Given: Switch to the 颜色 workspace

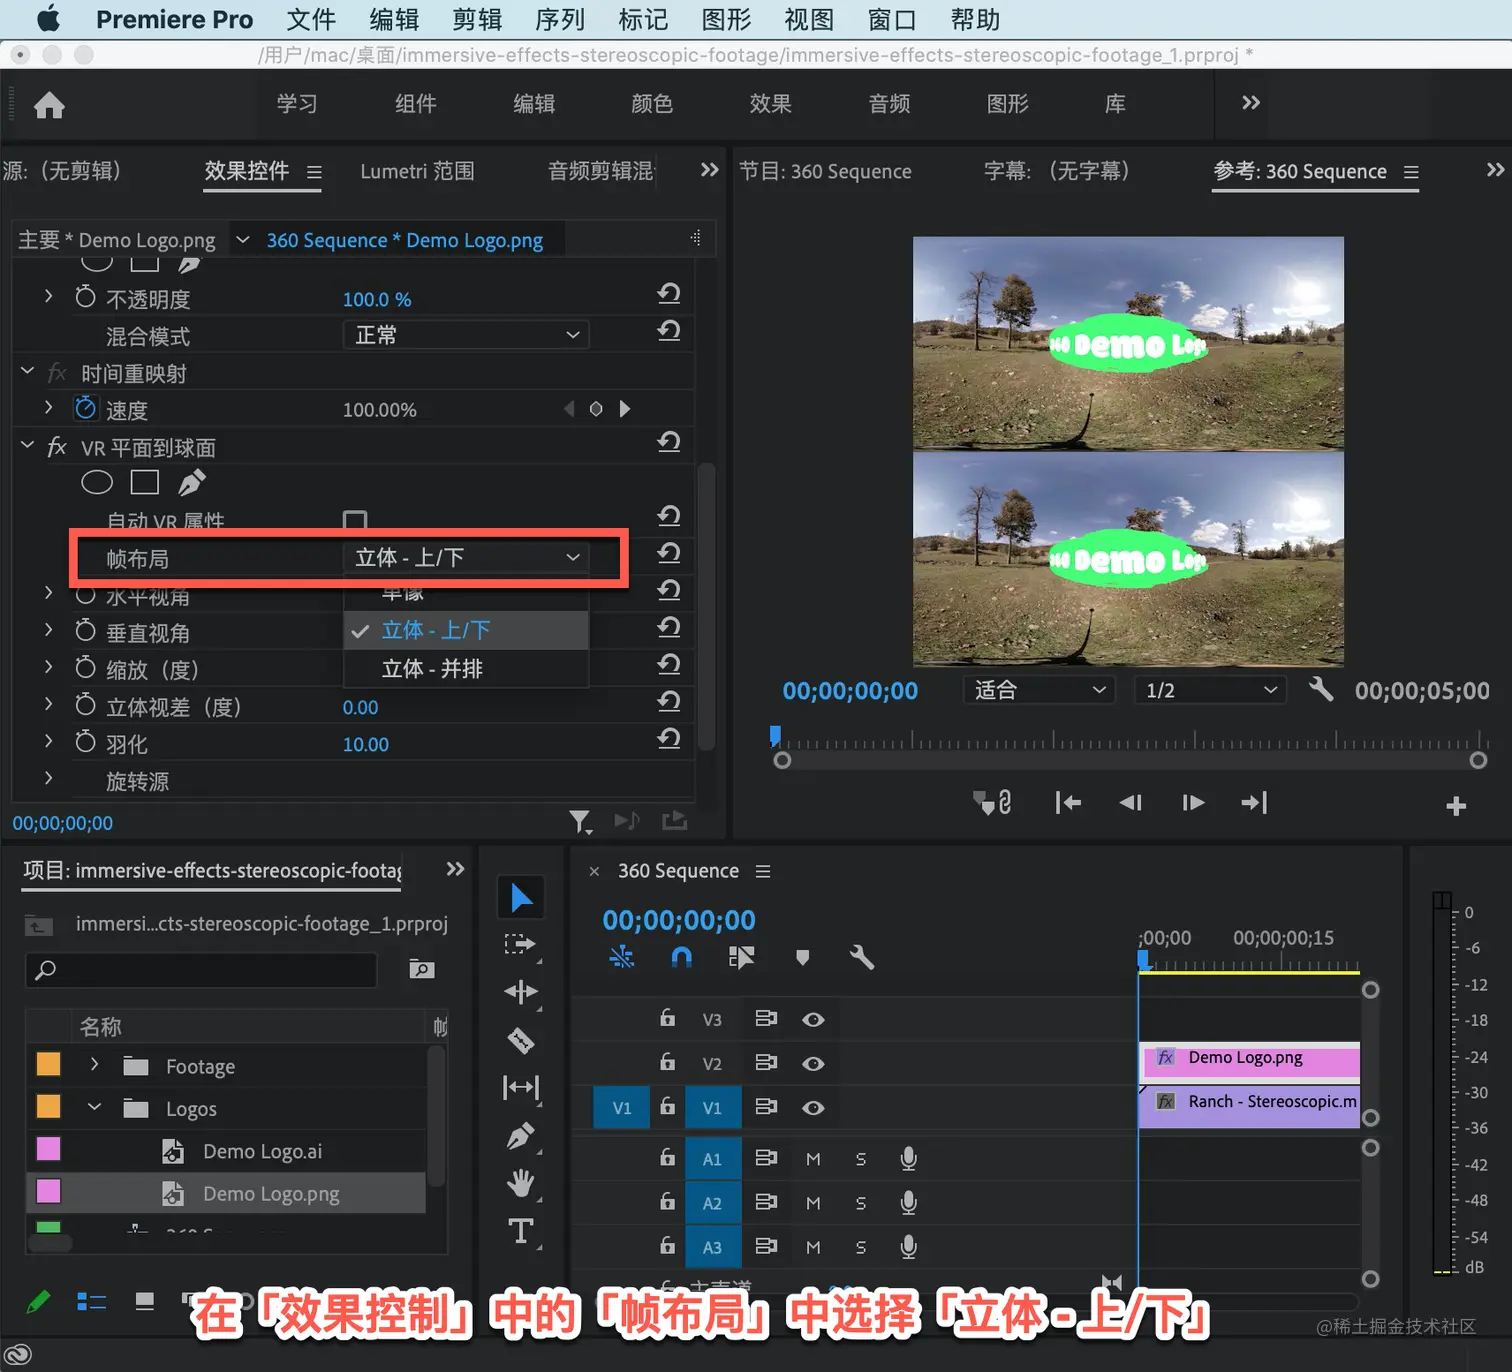Looking at the screenshot, I should click(x=652, y=104).
